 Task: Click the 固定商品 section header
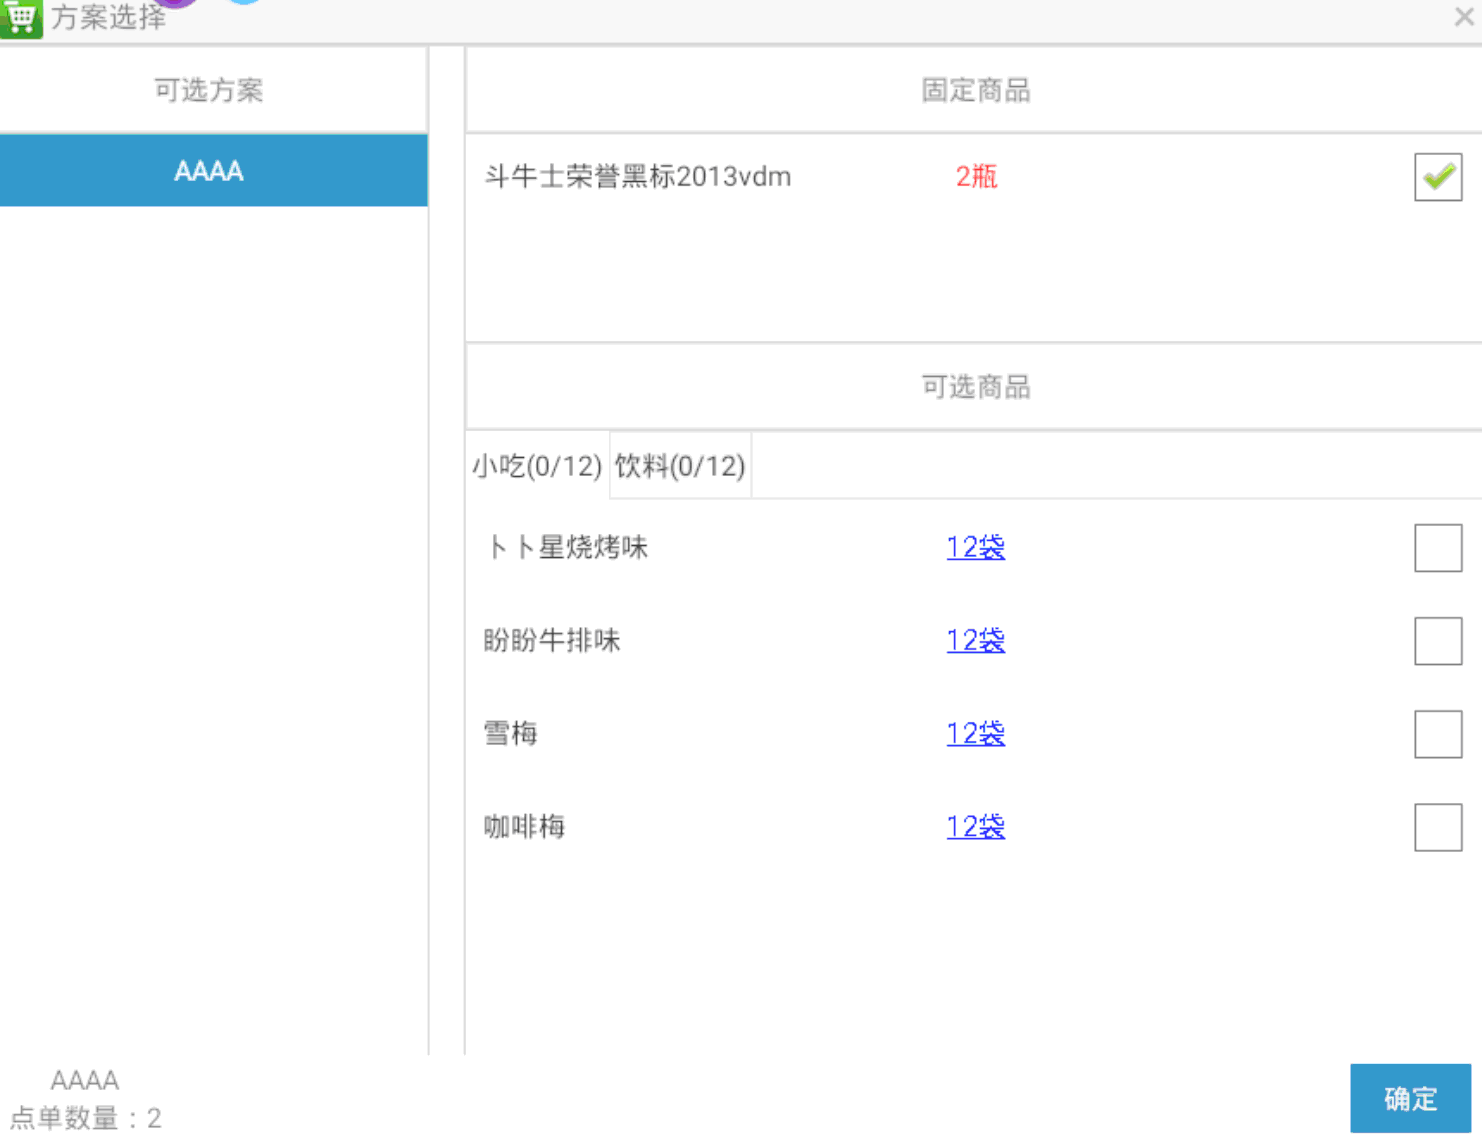(976, 90)
